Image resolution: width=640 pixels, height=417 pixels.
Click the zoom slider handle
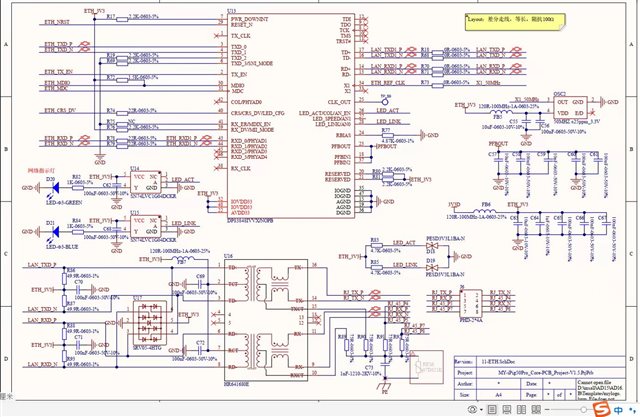[x=584, y=409]
